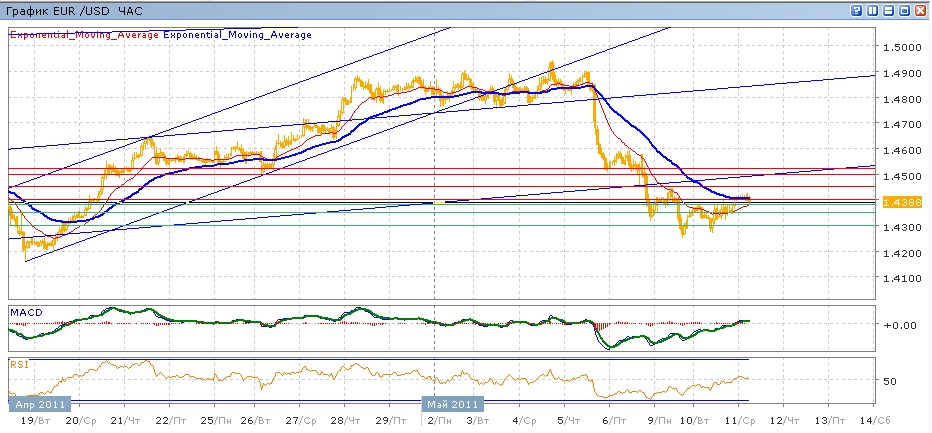Click the 'Апр 2011' month marker

40,404
